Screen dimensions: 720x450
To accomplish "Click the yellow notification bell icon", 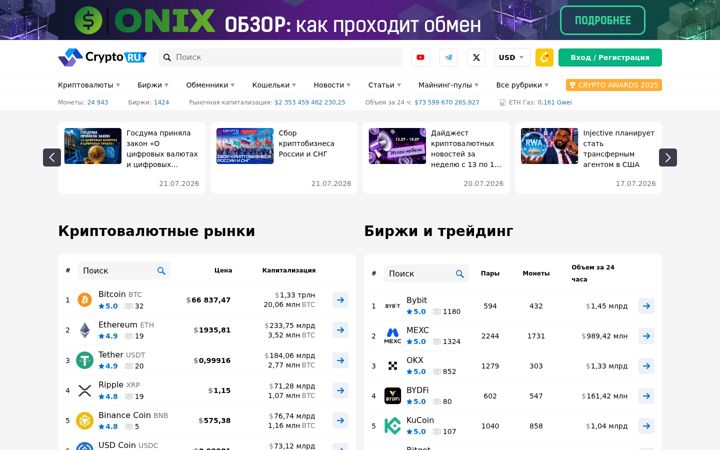I will [544, 57].
